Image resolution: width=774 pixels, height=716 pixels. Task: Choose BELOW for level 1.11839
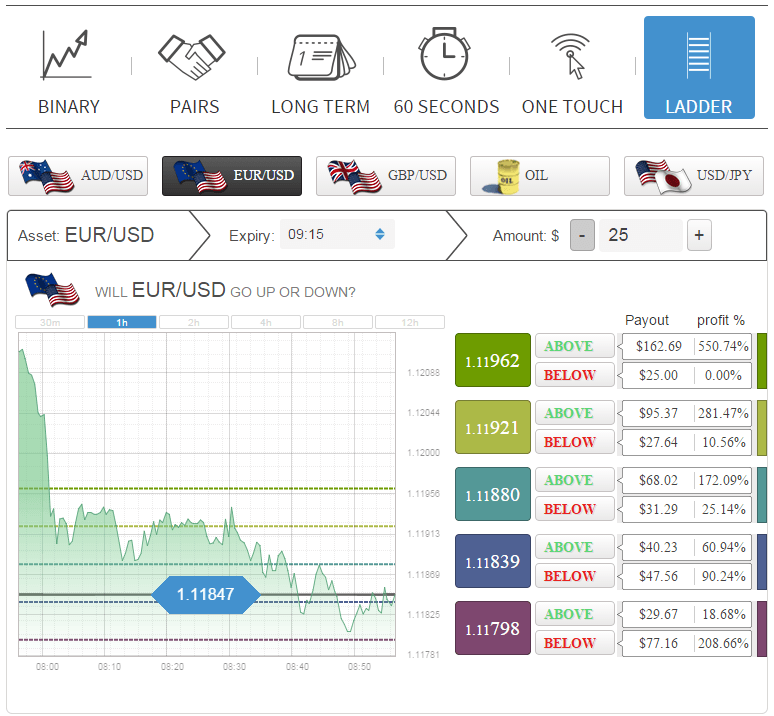575,576
